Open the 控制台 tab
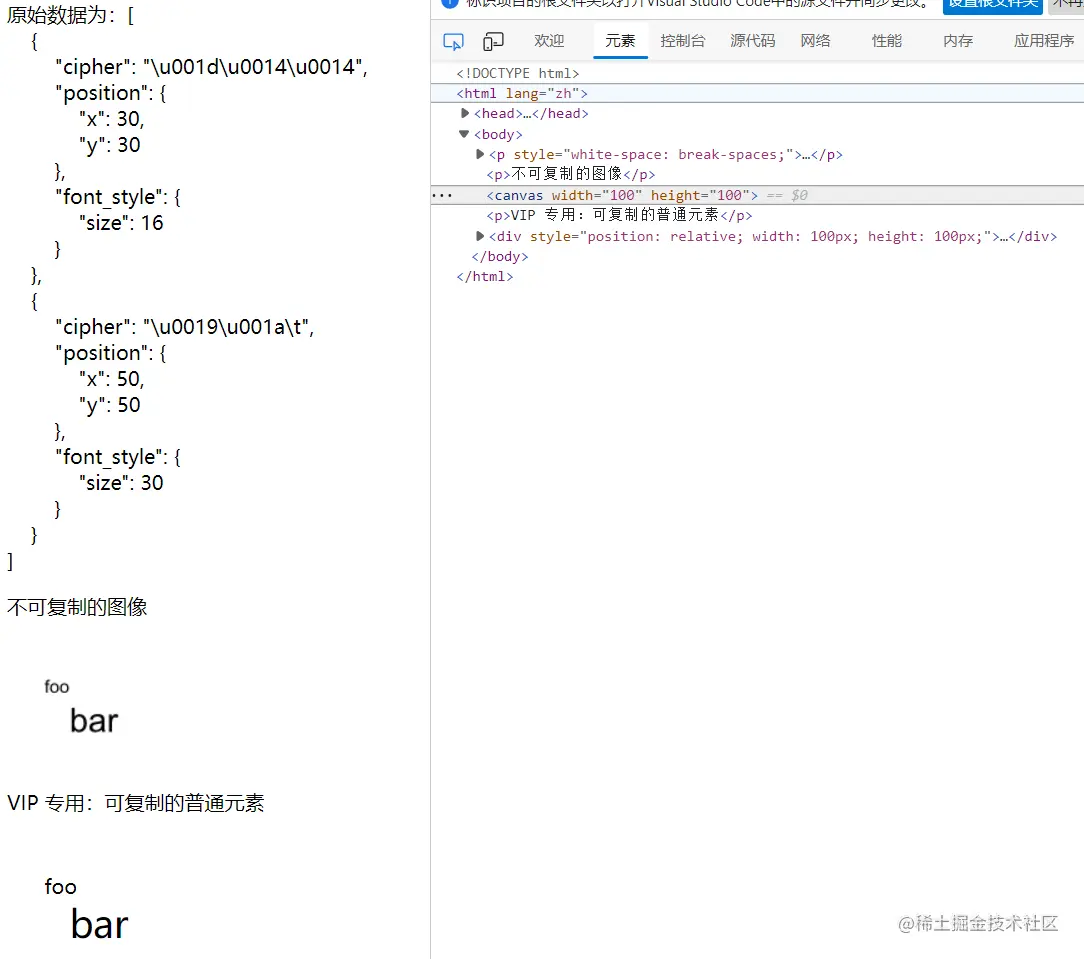The height and width of the screenshot is (959, 1084). coord(682,41)
